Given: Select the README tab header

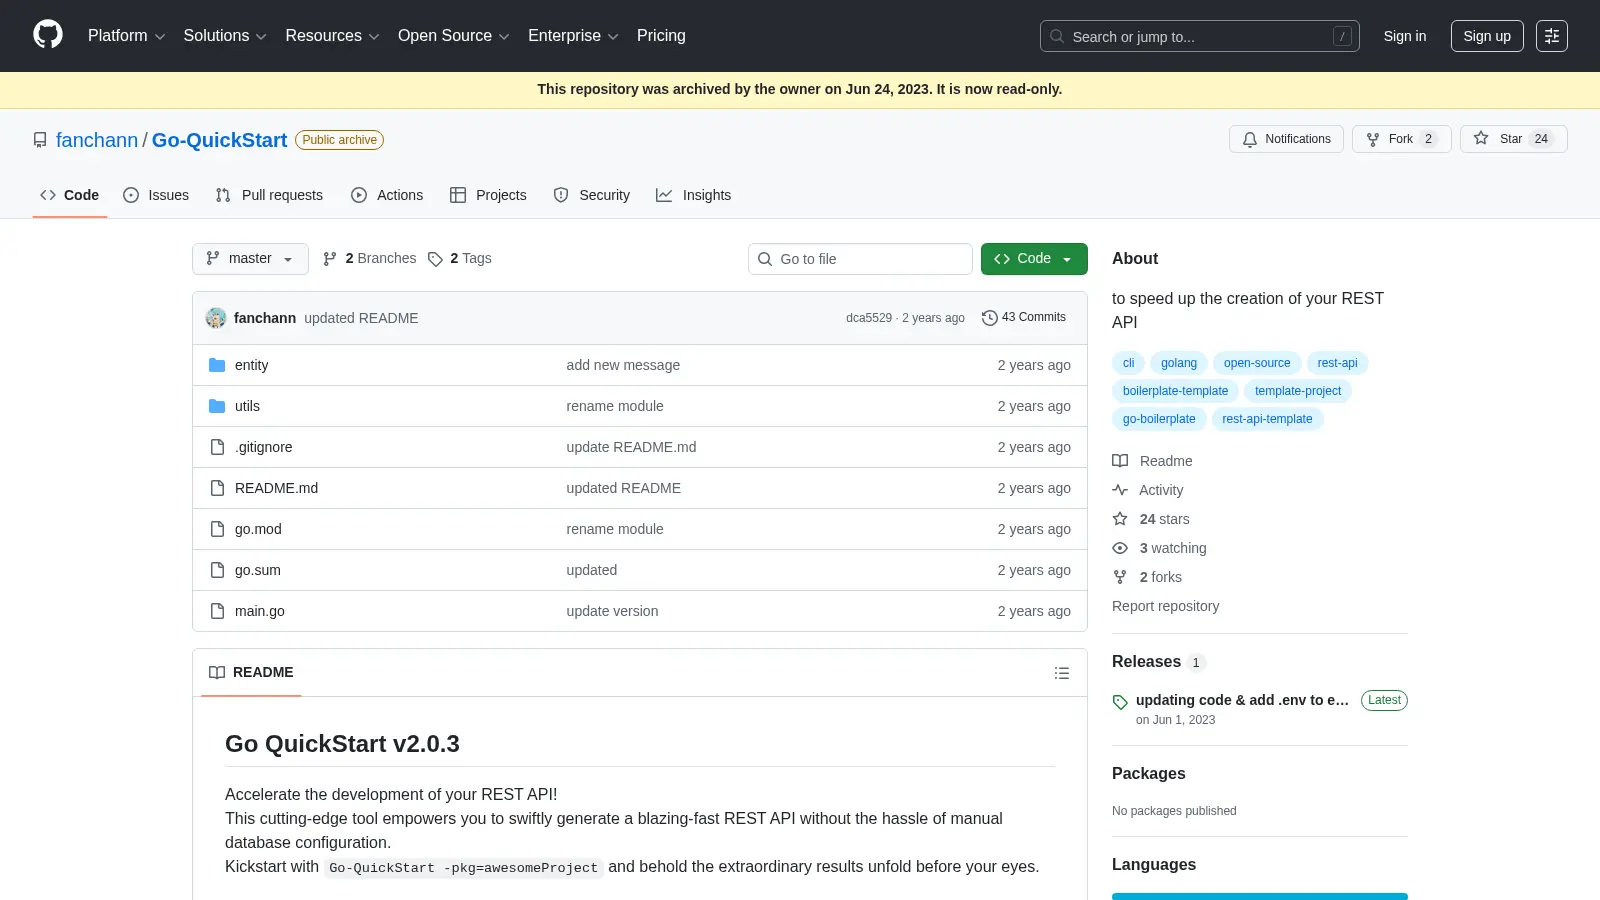Looking at the screenshot, I should [x=251, y=673].
